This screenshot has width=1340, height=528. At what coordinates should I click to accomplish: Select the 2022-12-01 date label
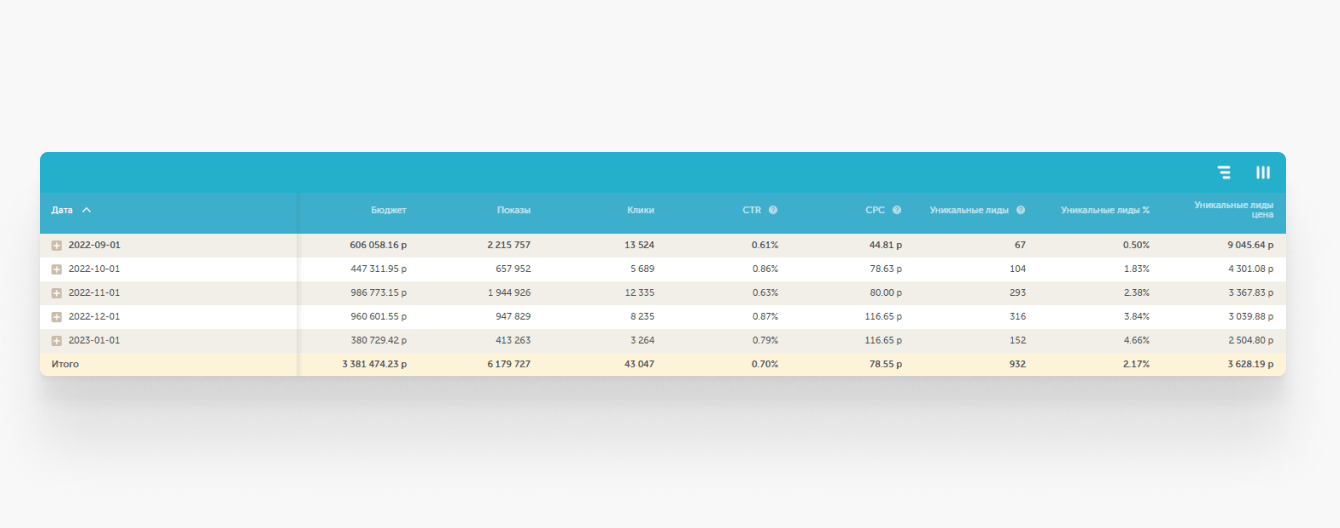click(94, 317)
